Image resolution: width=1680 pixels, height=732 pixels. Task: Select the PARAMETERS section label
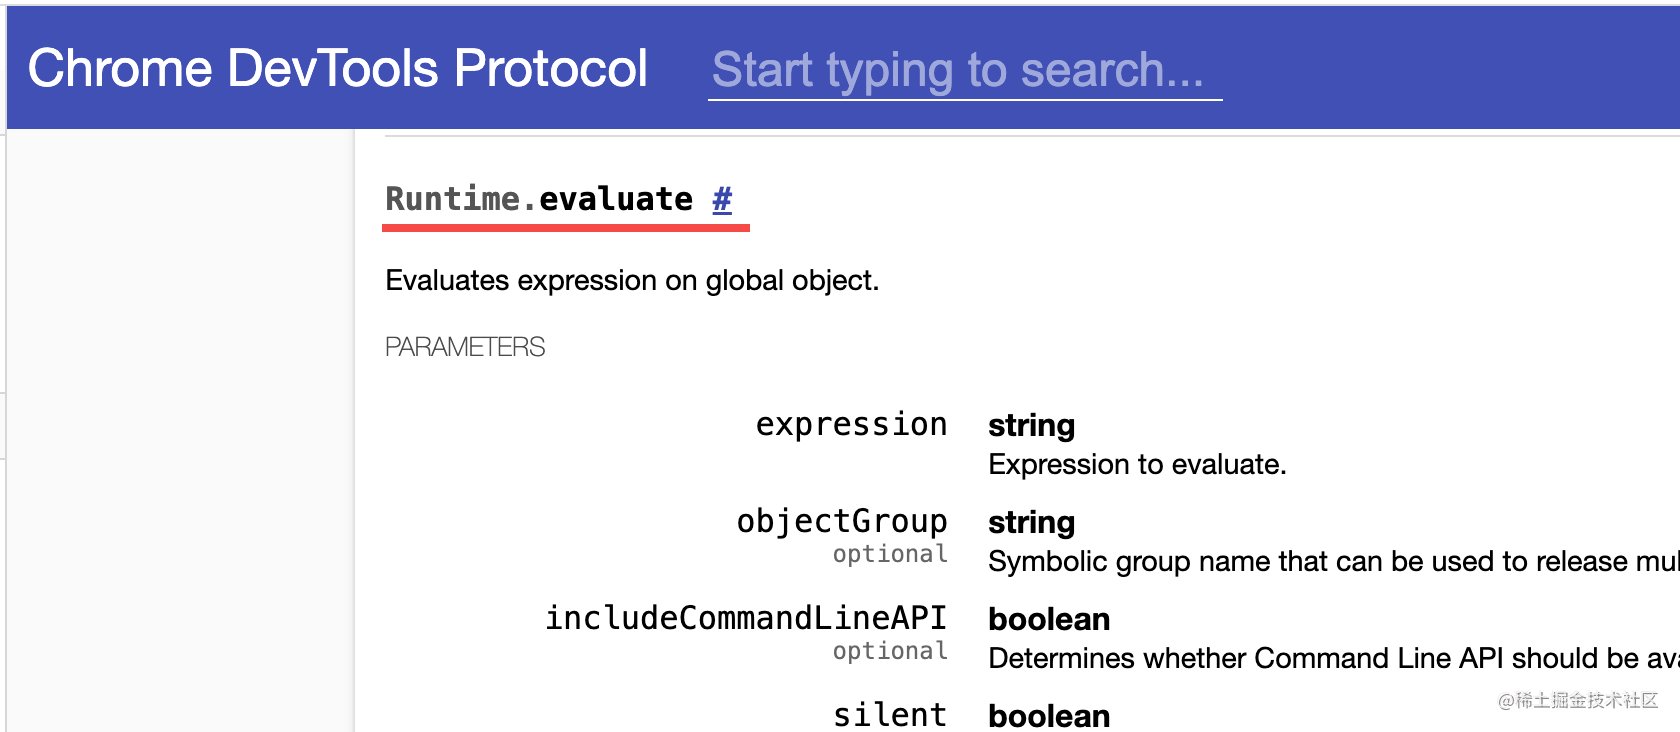[x=465, y=347]
